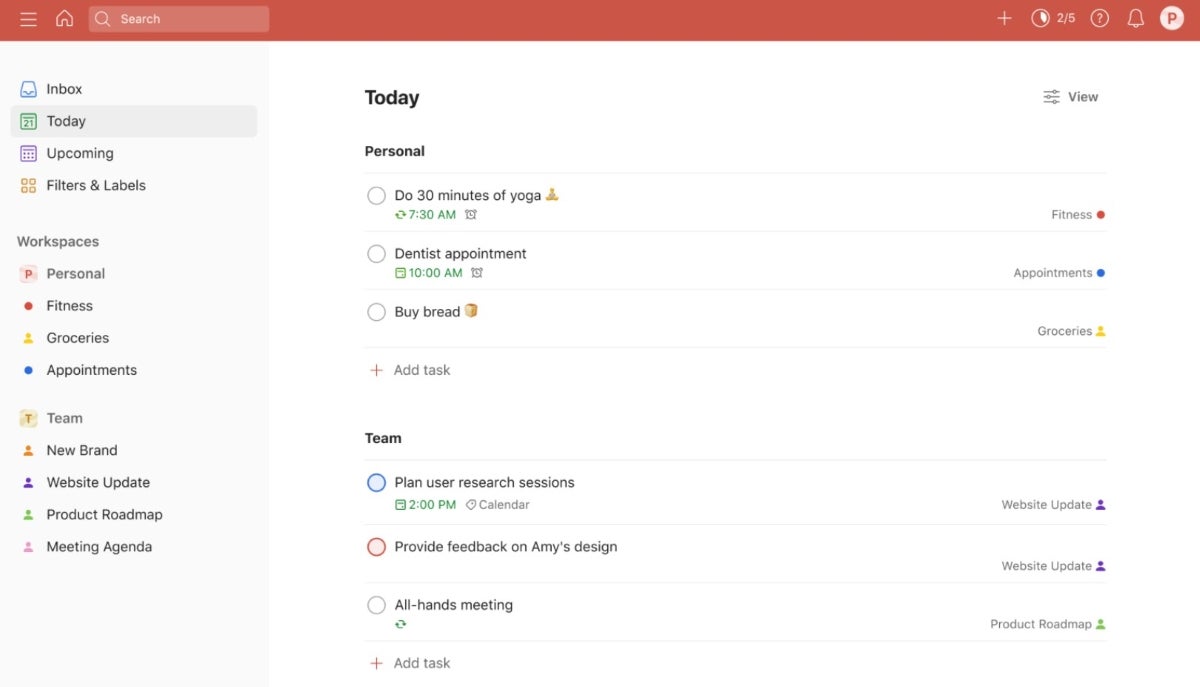Viewport: 1200px width, 687px height.
Task: Open the notifications bell
Action: (x=1135, y=17)
